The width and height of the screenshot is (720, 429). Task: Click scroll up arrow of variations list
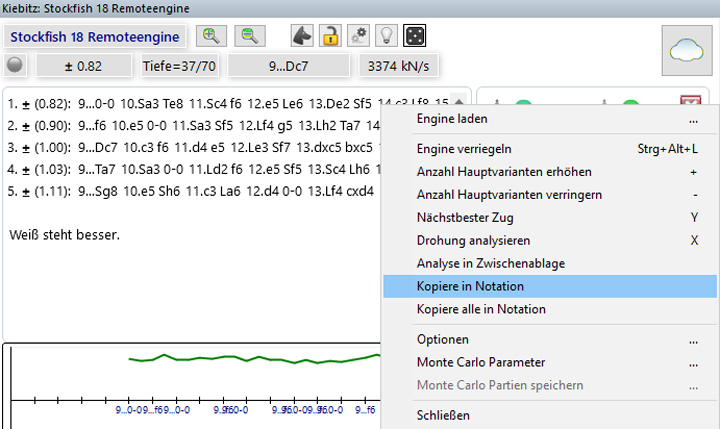coord(459,101)
